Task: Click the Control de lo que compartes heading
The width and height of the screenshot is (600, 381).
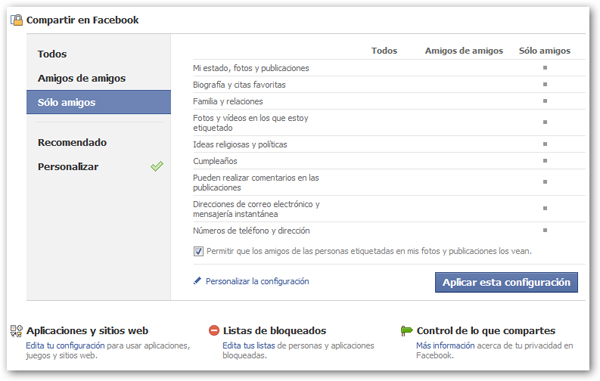Action: coord(486,331)
